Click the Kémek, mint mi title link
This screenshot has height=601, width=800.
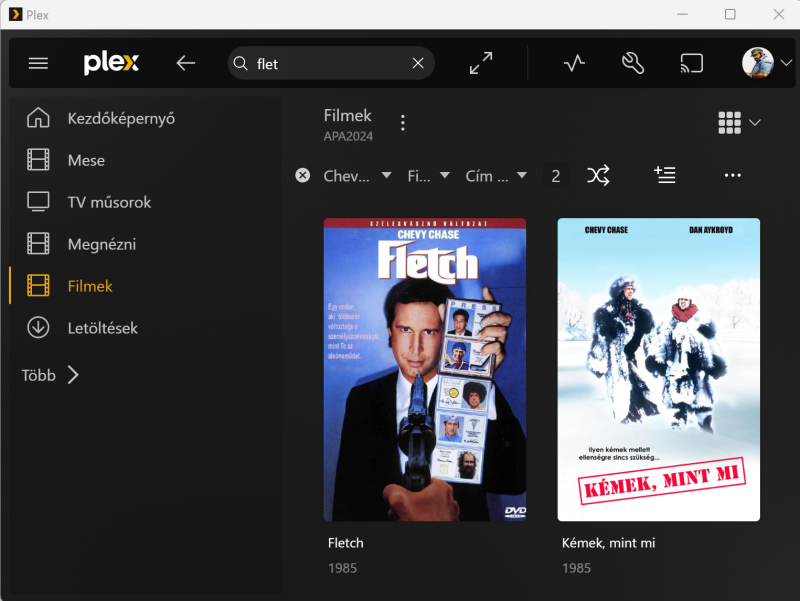(608, 543)
